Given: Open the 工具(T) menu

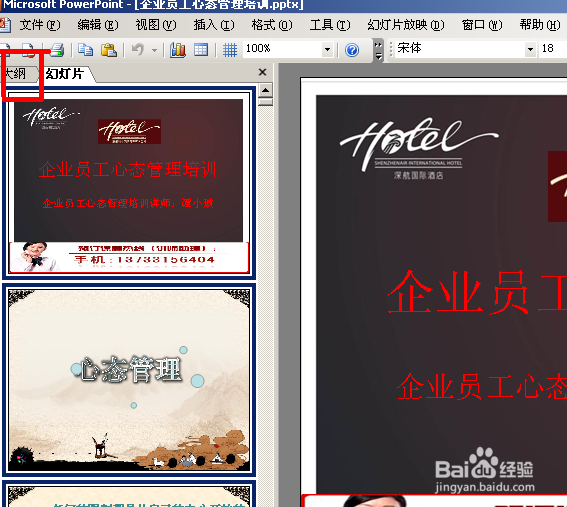Looking at the screenshot, I should click(x=330, y=25).
